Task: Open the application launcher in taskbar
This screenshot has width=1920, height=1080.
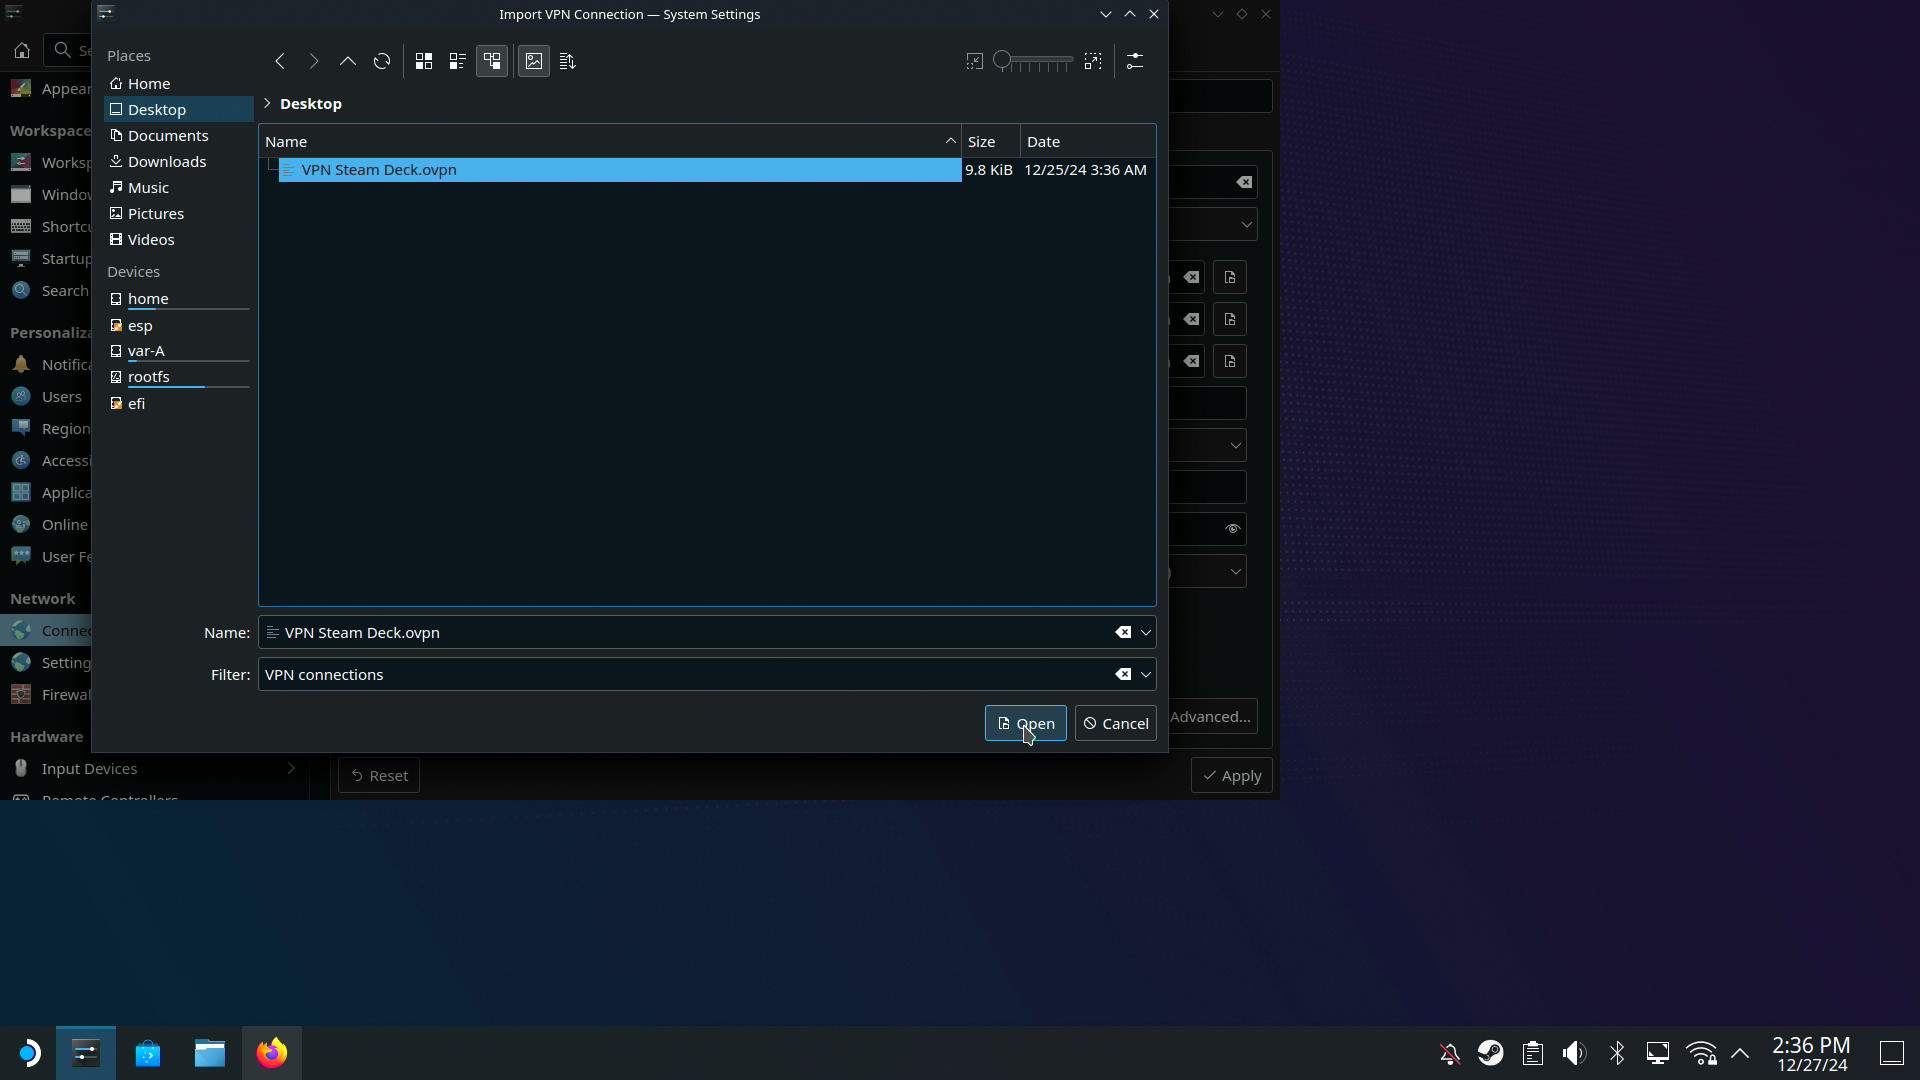Action: pos(28,1053)
